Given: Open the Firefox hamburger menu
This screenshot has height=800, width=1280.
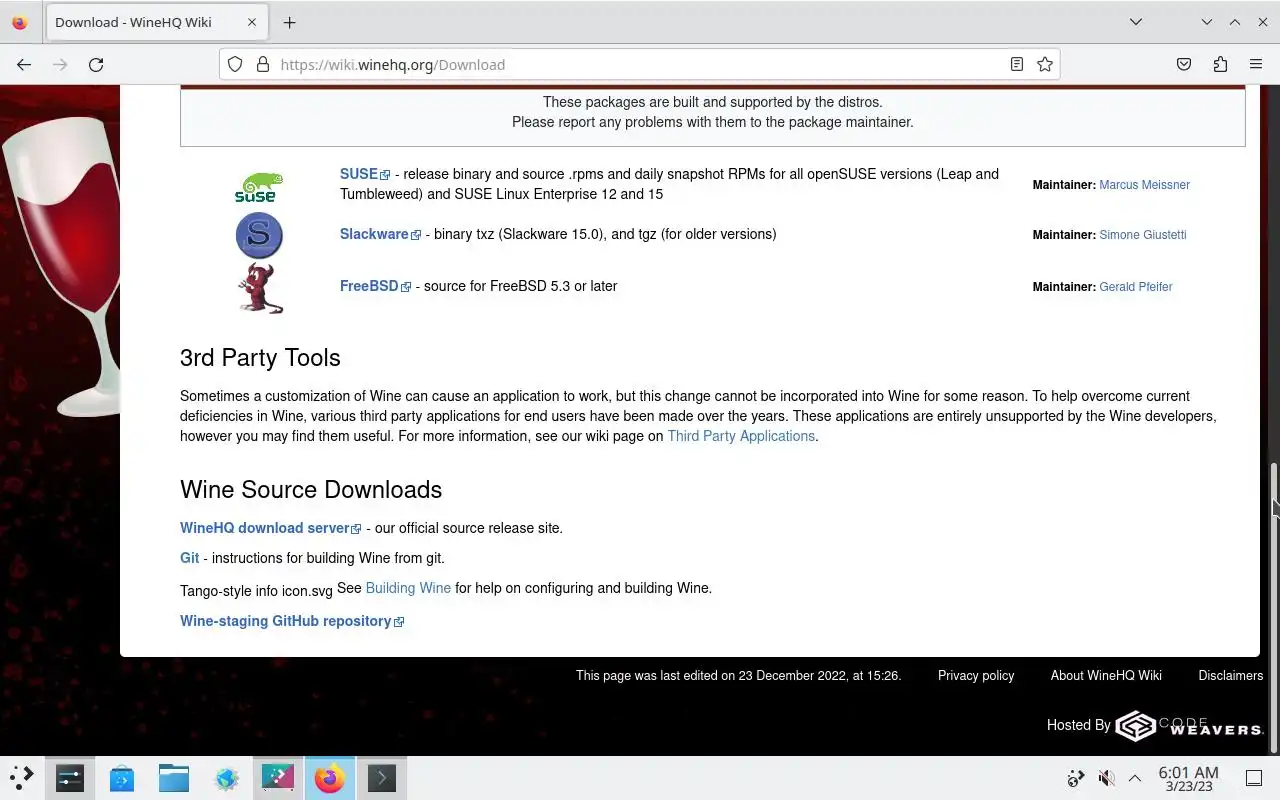Looking at the screenshot, I should 1256,64.
